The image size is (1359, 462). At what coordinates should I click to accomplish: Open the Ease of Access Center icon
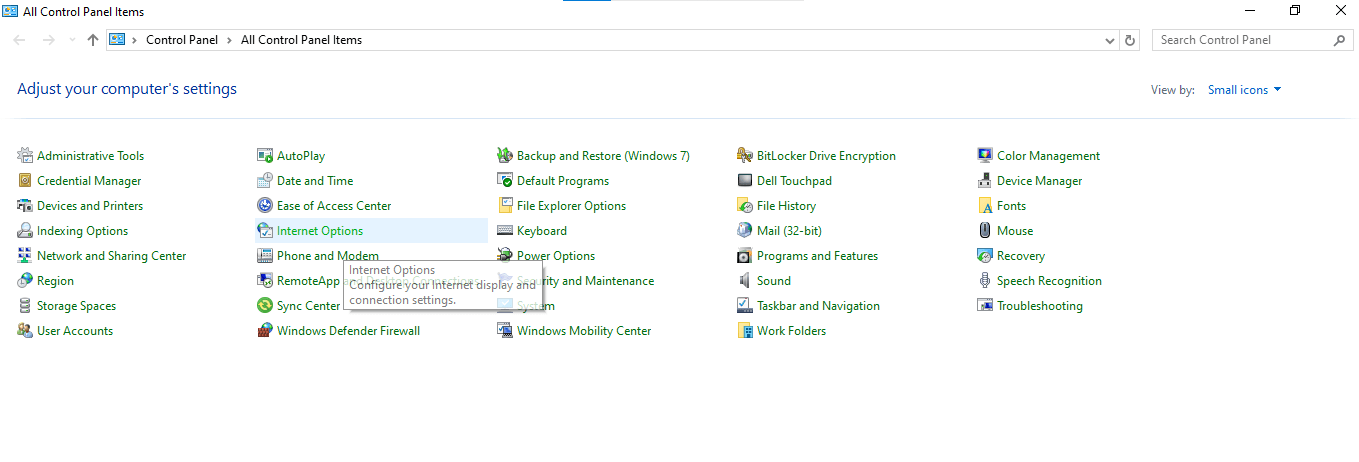[265, 206]
